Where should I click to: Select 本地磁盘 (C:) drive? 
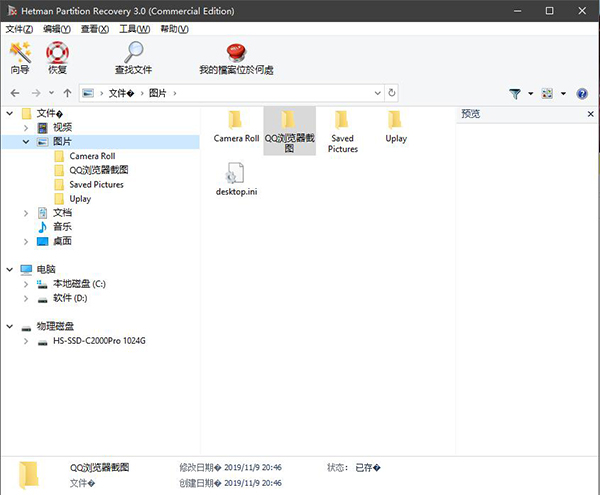[x=79, y=284]
